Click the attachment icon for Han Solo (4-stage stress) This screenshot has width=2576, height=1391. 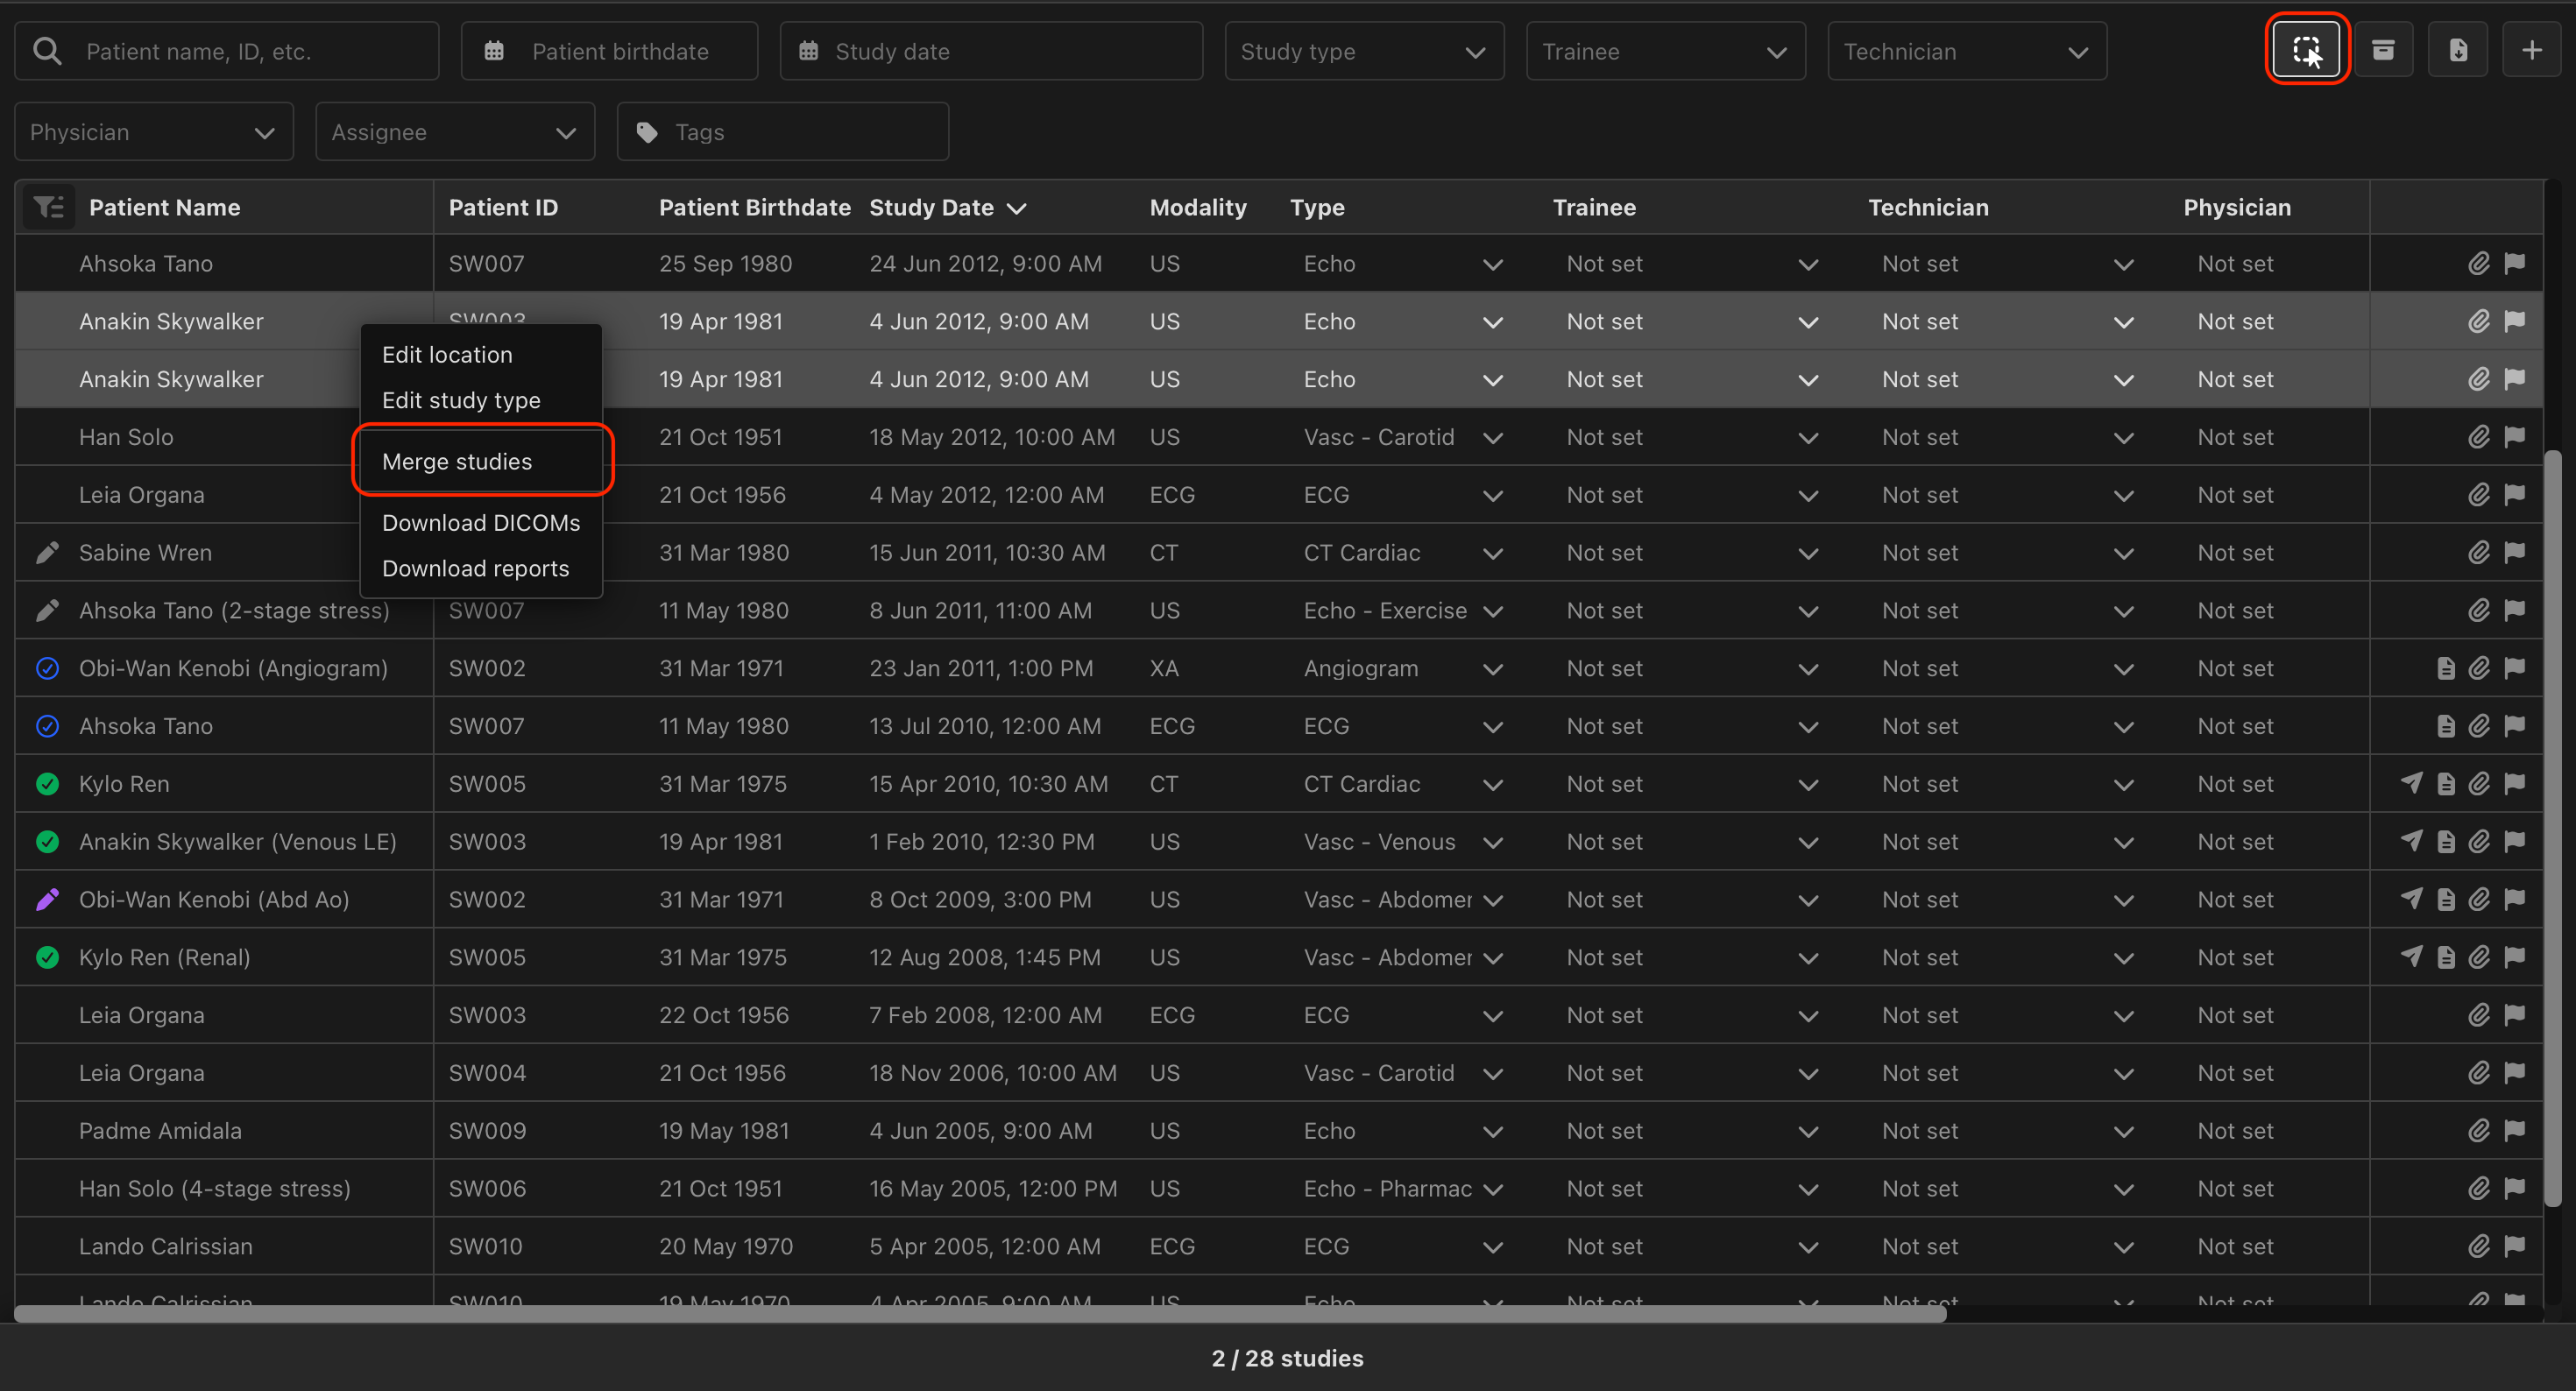[2478, 1188]
